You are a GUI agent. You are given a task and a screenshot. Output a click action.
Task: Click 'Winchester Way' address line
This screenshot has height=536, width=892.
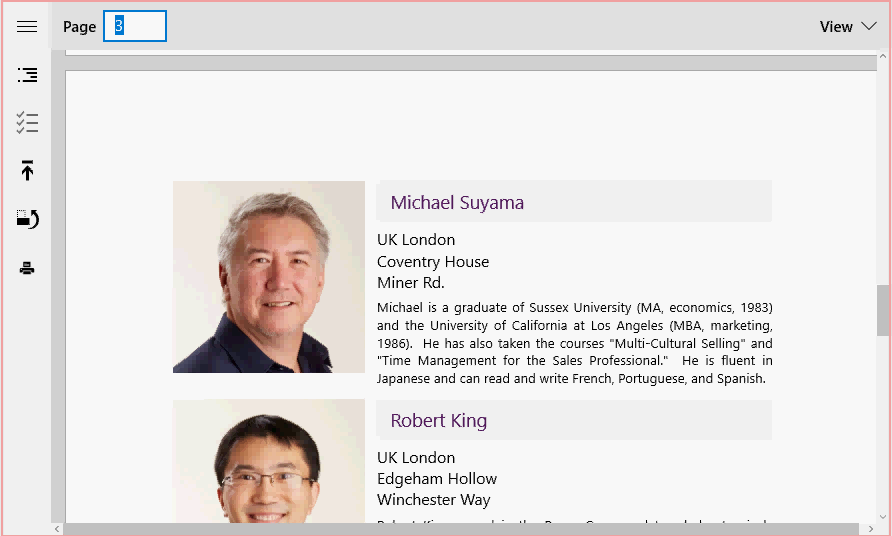click(433, 500)
